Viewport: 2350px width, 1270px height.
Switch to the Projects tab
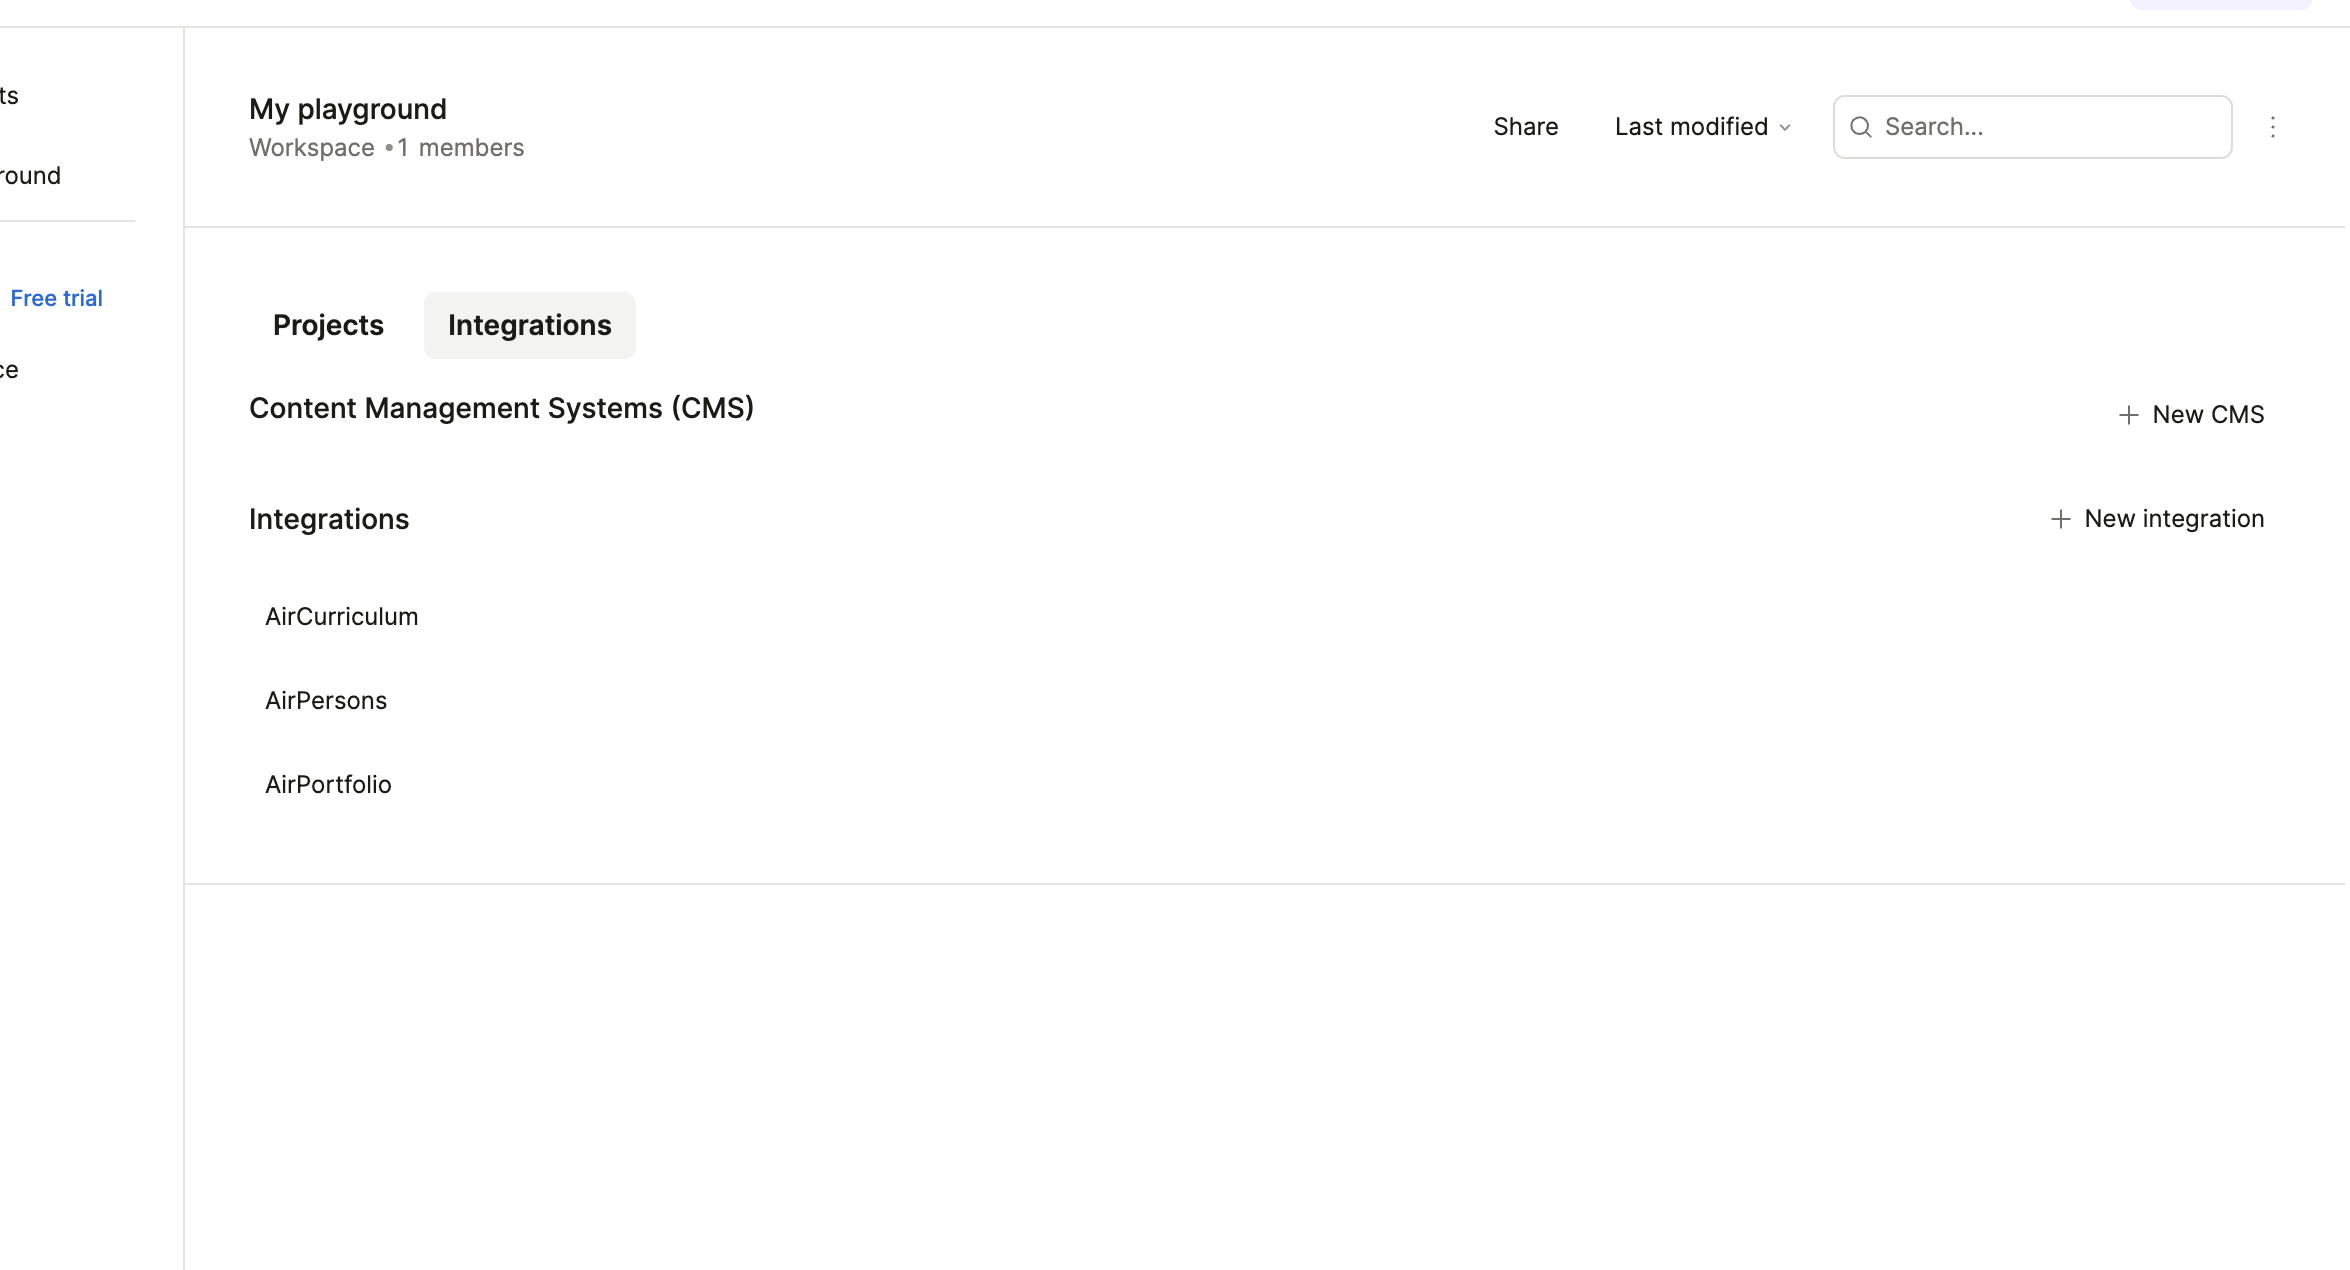[328, 325]
